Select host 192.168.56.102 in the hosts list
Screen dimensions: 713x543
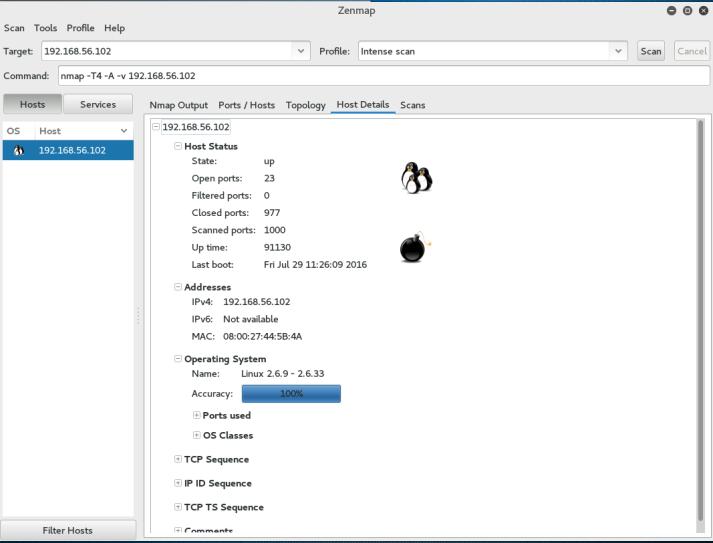pyautogui.click(x=68, y=150)
